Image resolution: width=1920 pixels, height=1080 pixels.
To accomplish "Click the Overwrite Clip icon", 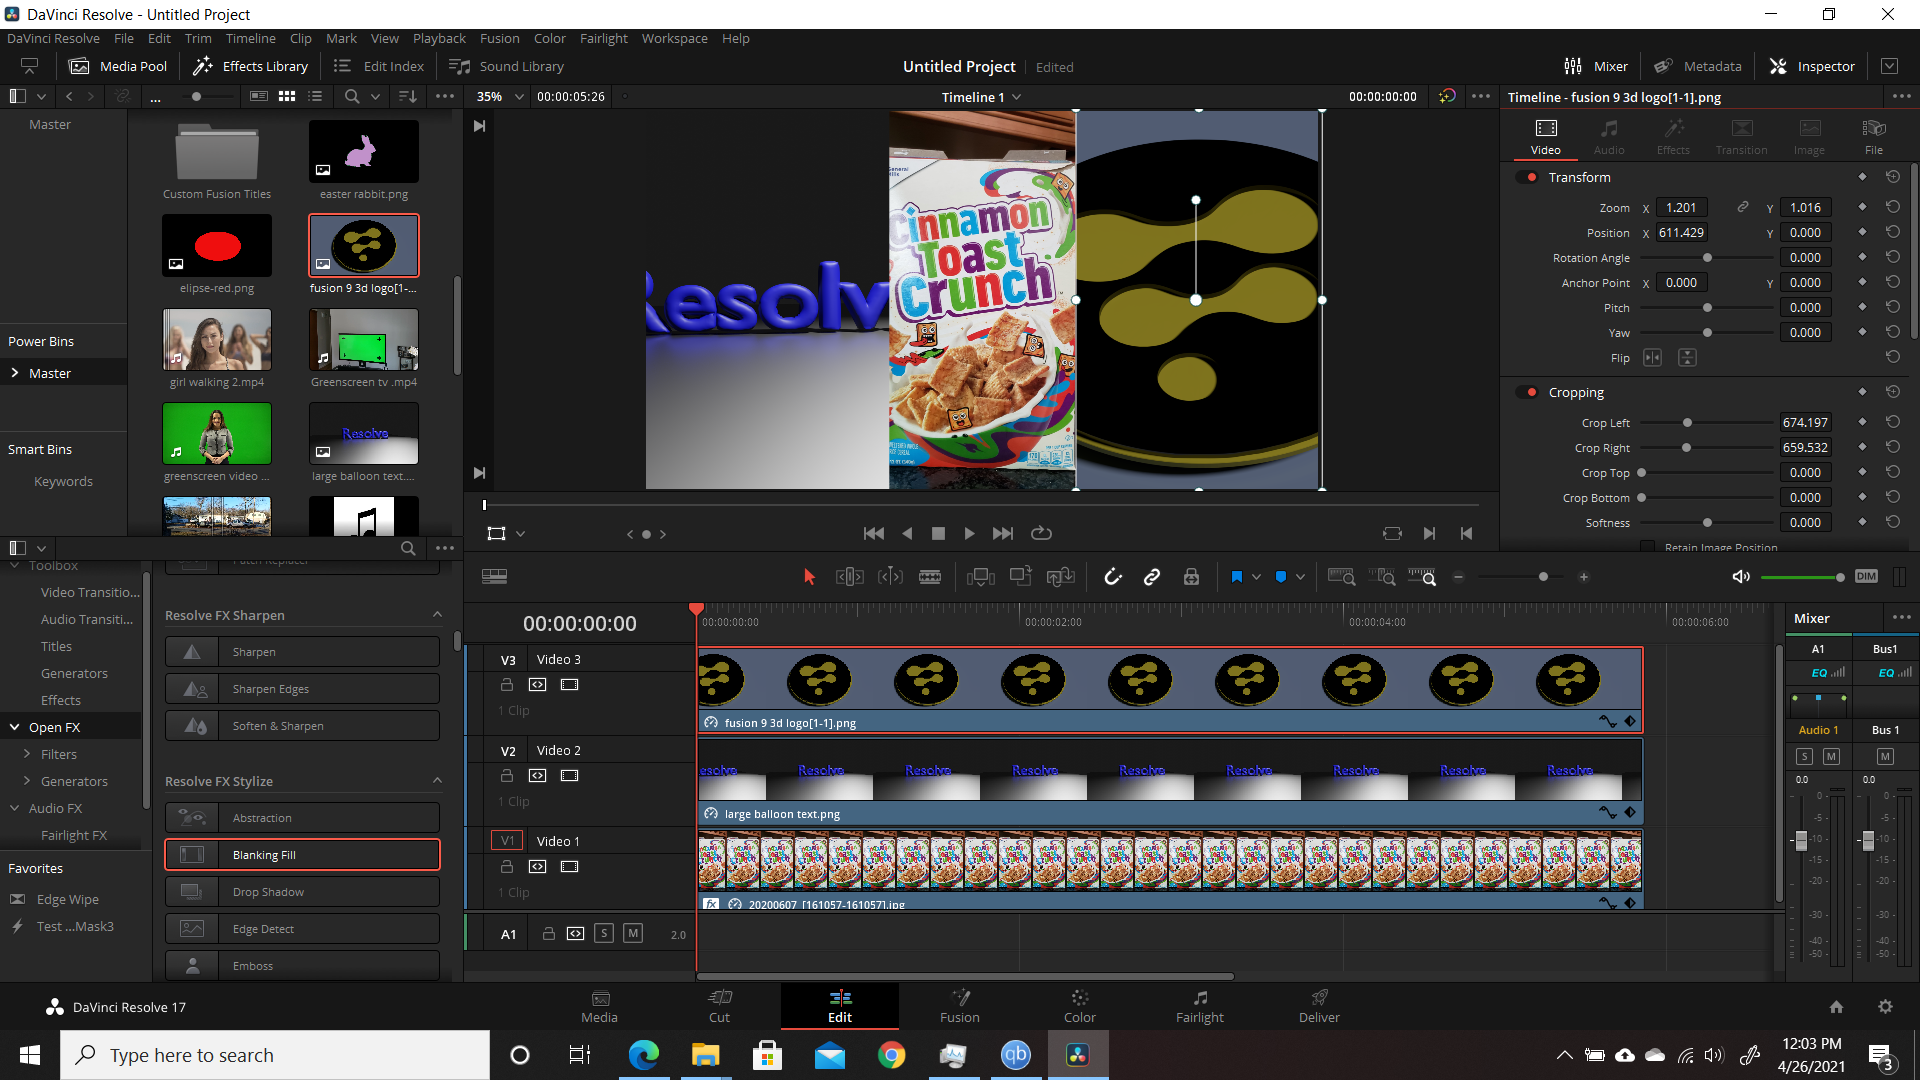I will pyautogui.click(x=1020, y=576).
